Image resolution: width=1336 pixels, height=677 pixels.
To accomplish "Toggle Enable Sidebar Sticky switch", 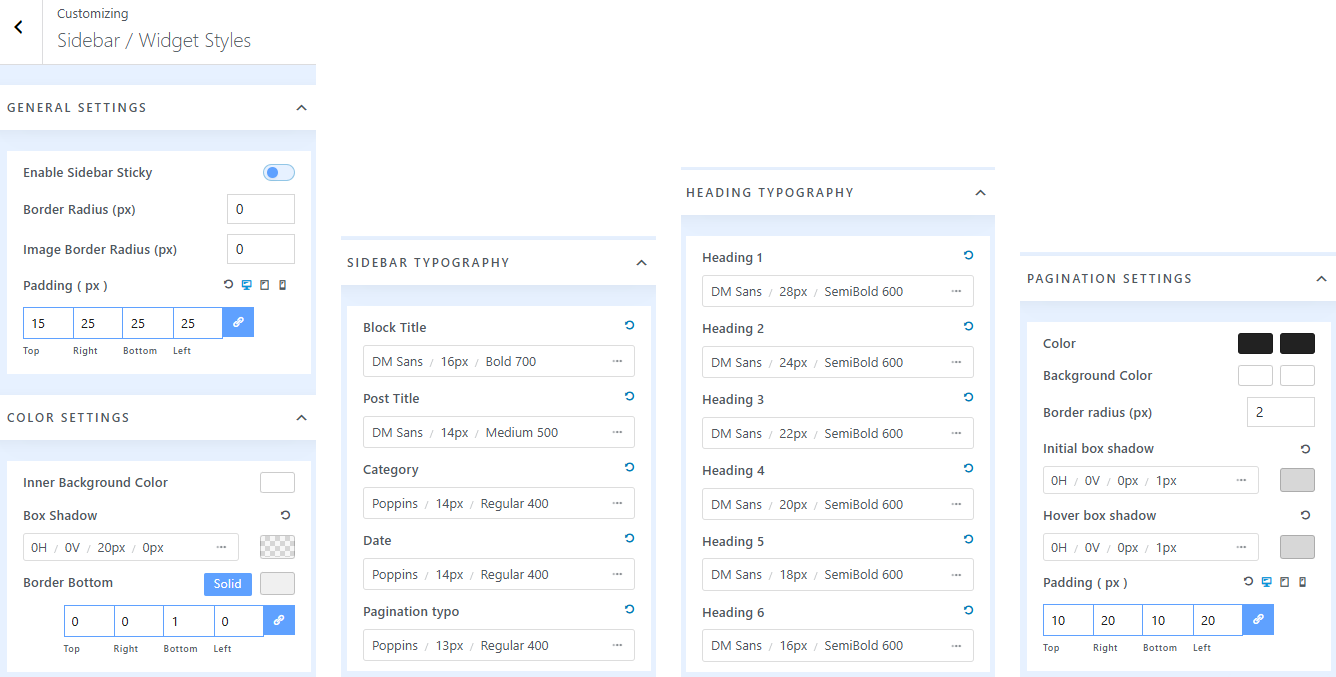I will pyautogui.click(x=278, y=173).
